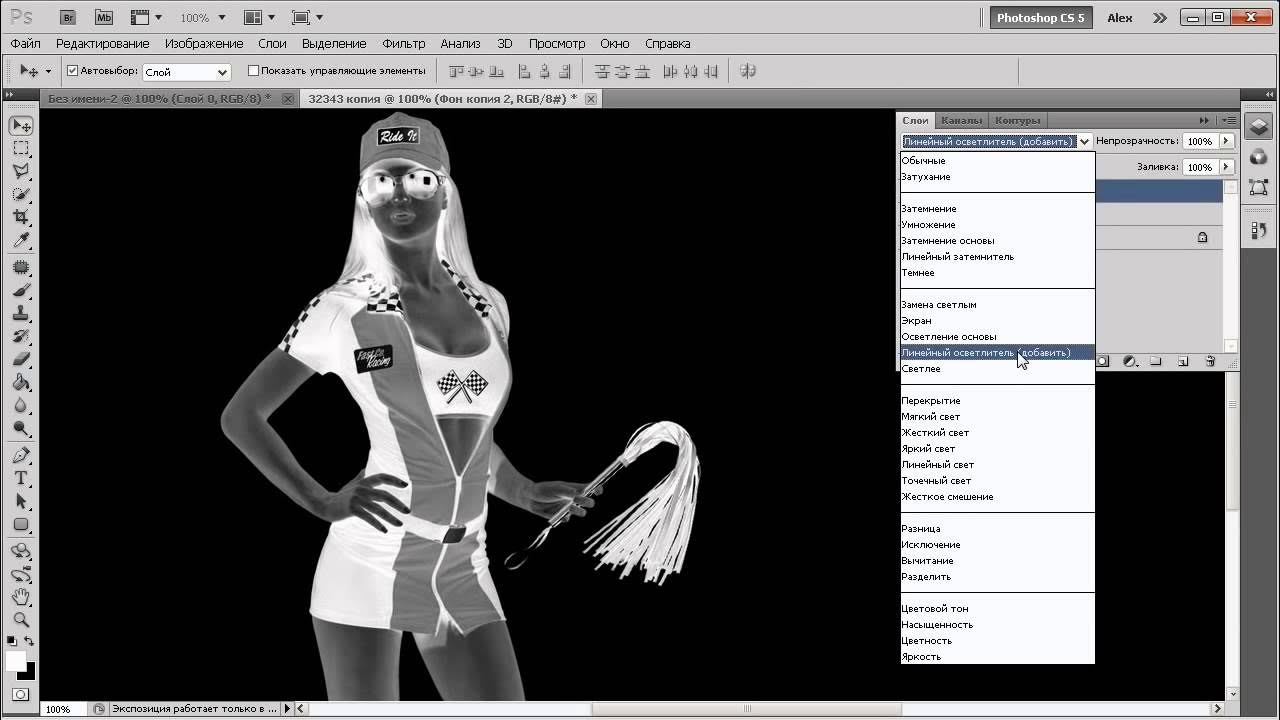
Task: Click the Alex workspace button
Action: tap(1120, 18)
